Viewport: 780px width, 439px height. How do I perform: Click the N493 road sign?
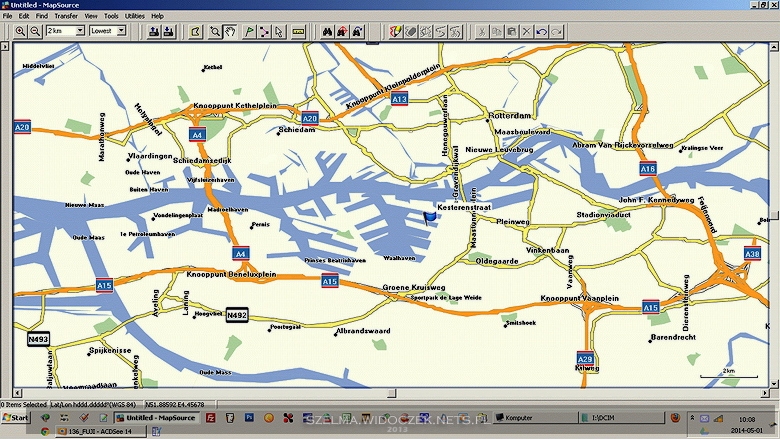click(38, 340)
